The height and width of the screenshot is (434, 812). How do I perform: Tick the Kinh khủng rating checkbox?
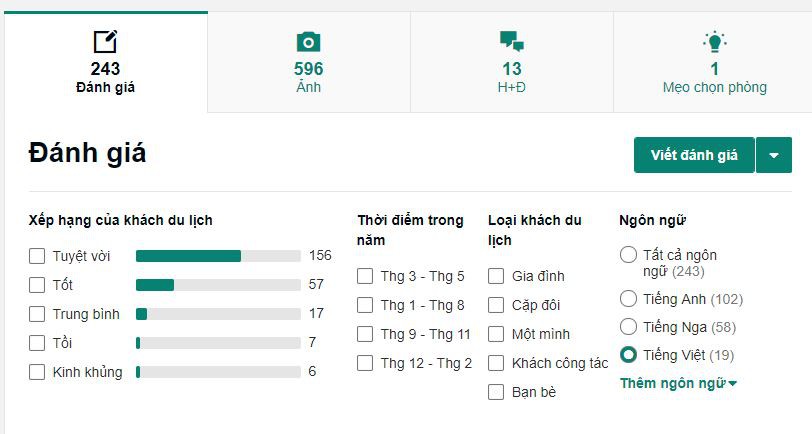[37, 372]
